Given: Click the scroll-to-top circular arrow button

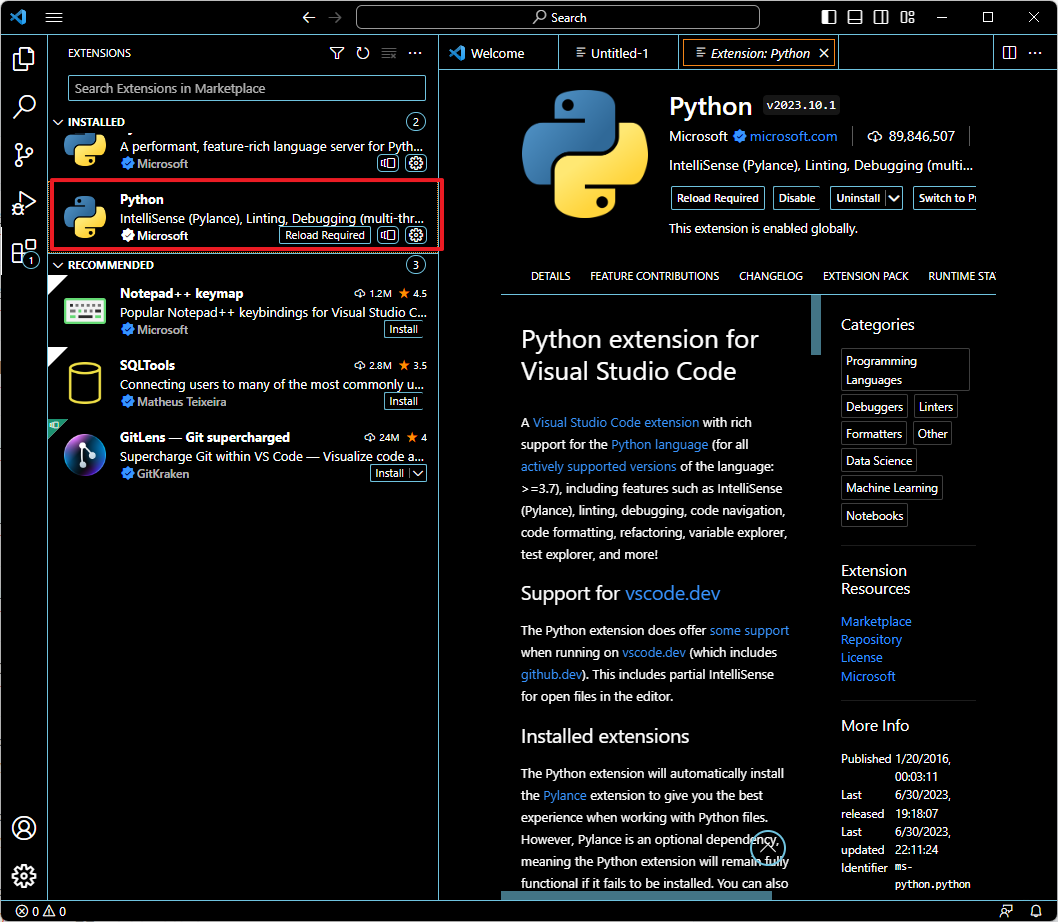Looking at the screenshot, I should tap(768, 848).
